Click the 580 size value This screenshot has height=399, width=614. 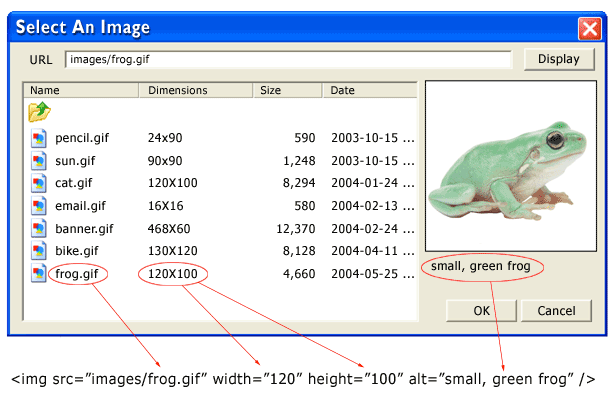(305, 206)
